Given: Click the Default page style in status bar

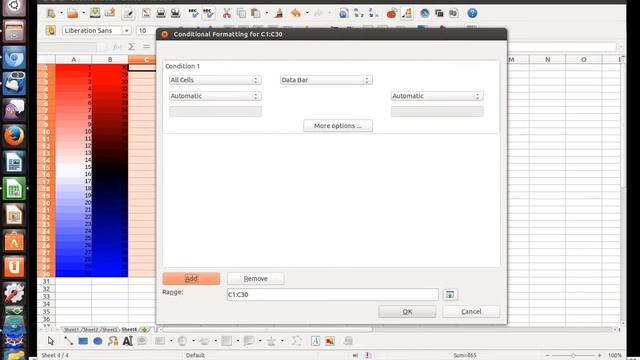Looking at the screenshot, I should (x=195, y=356).
